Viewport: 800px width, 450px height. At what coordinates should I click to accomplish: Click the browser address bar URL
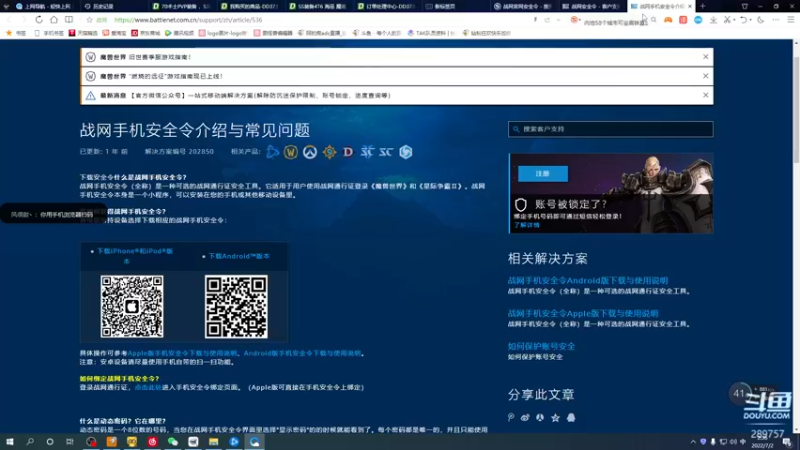point(188,20)
